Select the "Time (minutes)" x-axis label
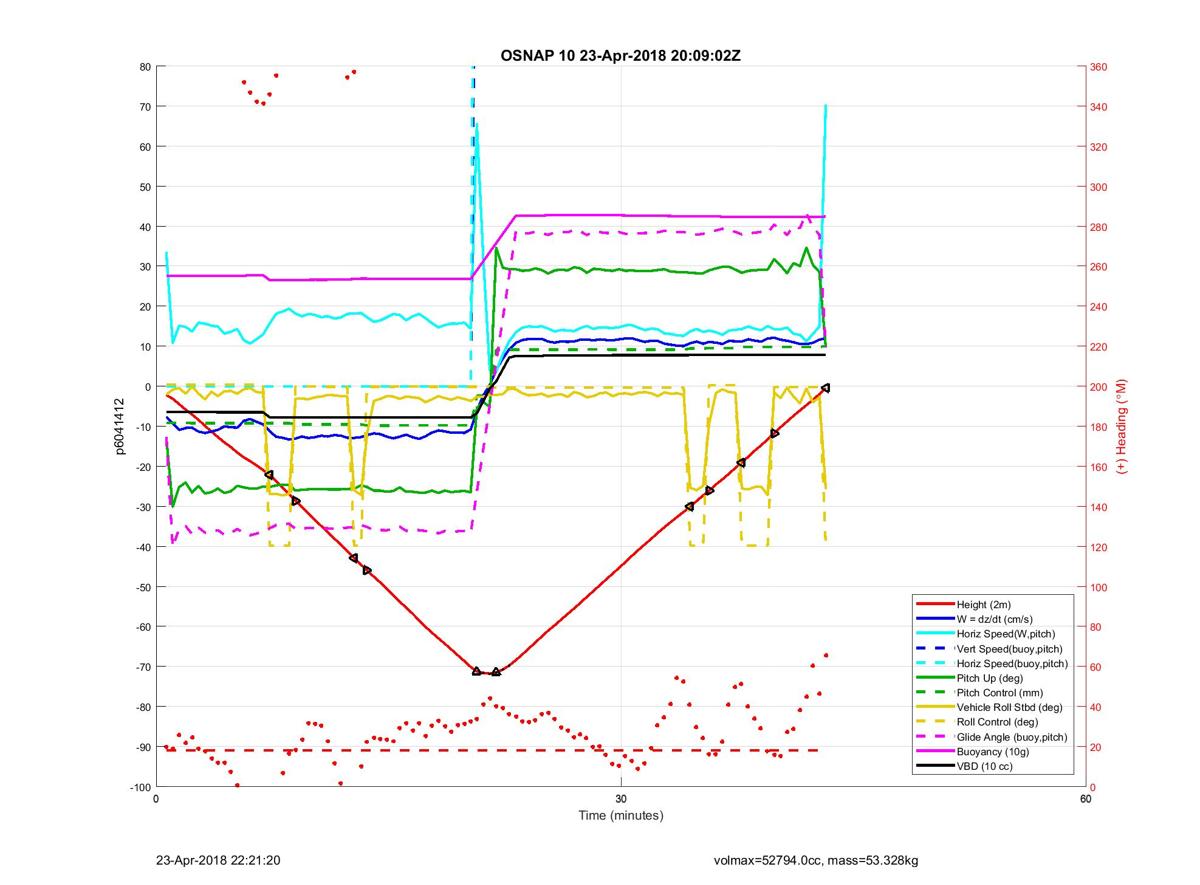1200x885 pixels. click(620, 815)
